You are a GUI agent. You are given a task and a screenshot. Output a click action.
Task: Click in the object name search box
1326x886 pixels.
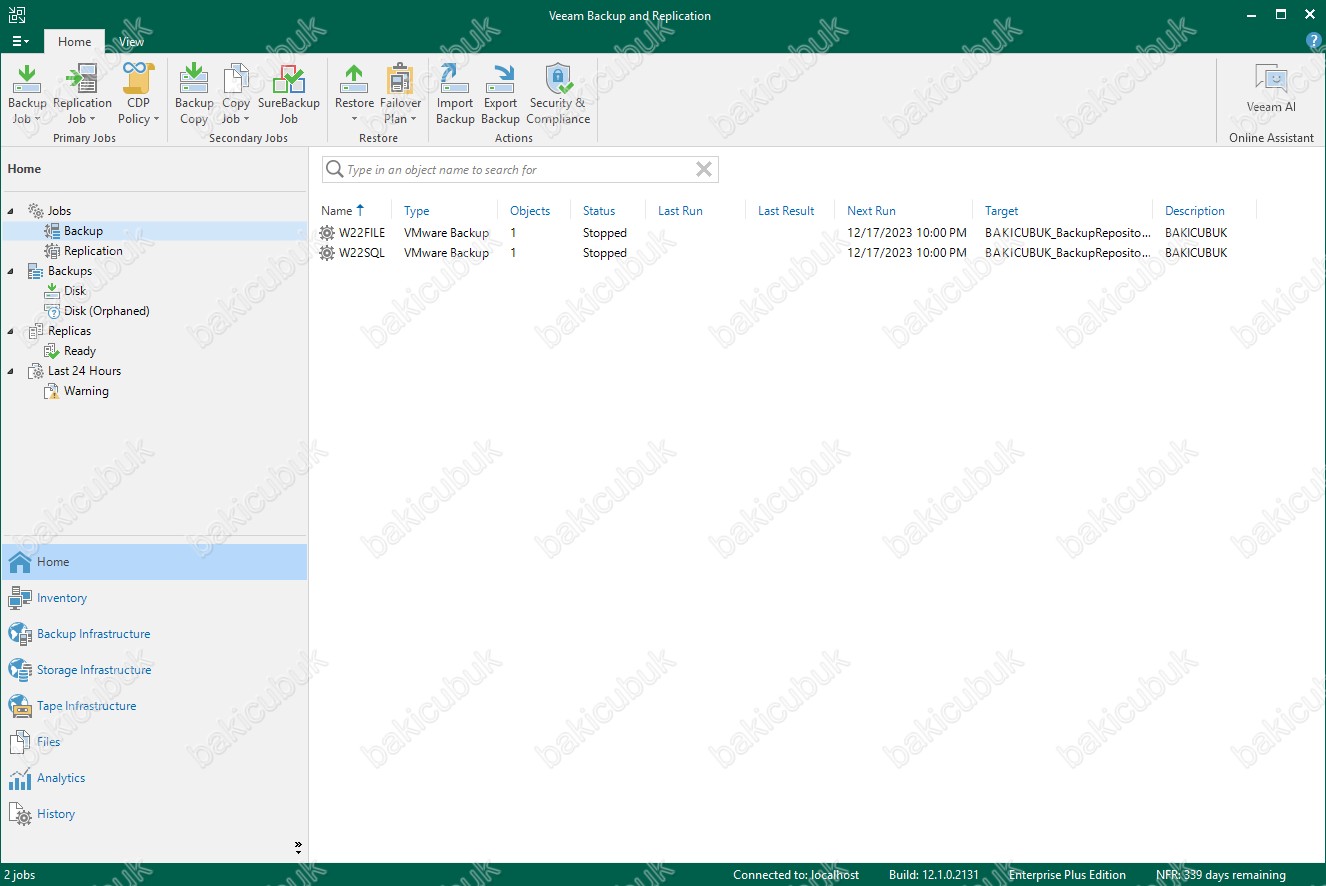tap(518, 170)
